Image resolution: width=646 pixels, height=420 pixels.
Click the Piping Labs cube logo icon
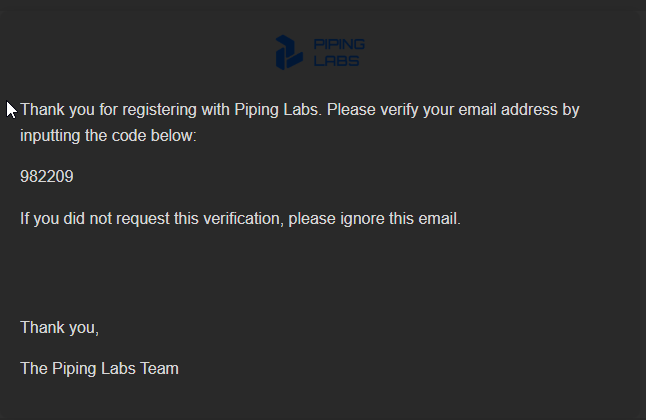click(289, 52)
